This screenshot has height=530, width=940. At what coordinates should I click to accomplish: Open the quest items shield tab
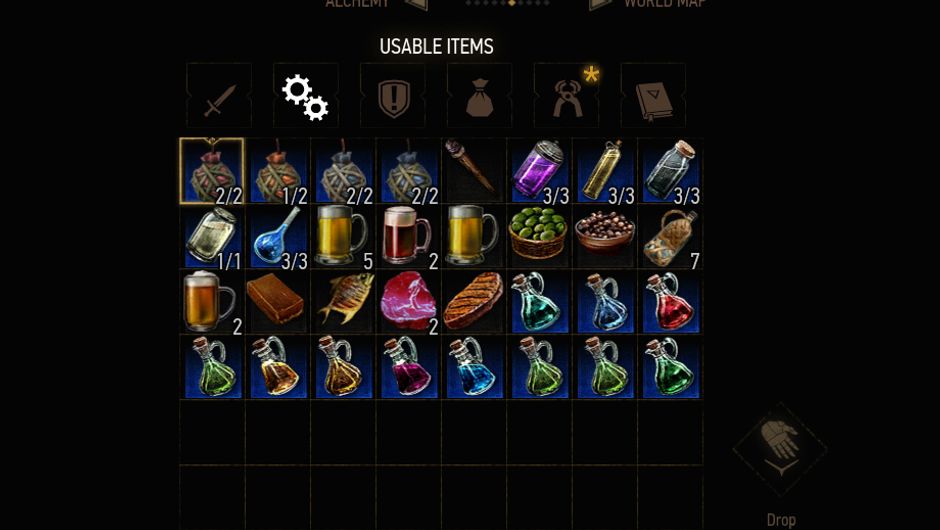click(x=393, y=96)
